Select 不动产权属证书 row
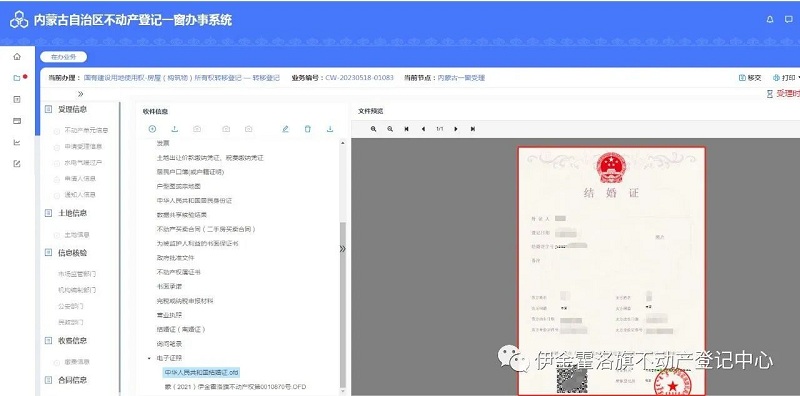Image resolution: width=800 pixels, height=396 pixels. coord(179,272)
